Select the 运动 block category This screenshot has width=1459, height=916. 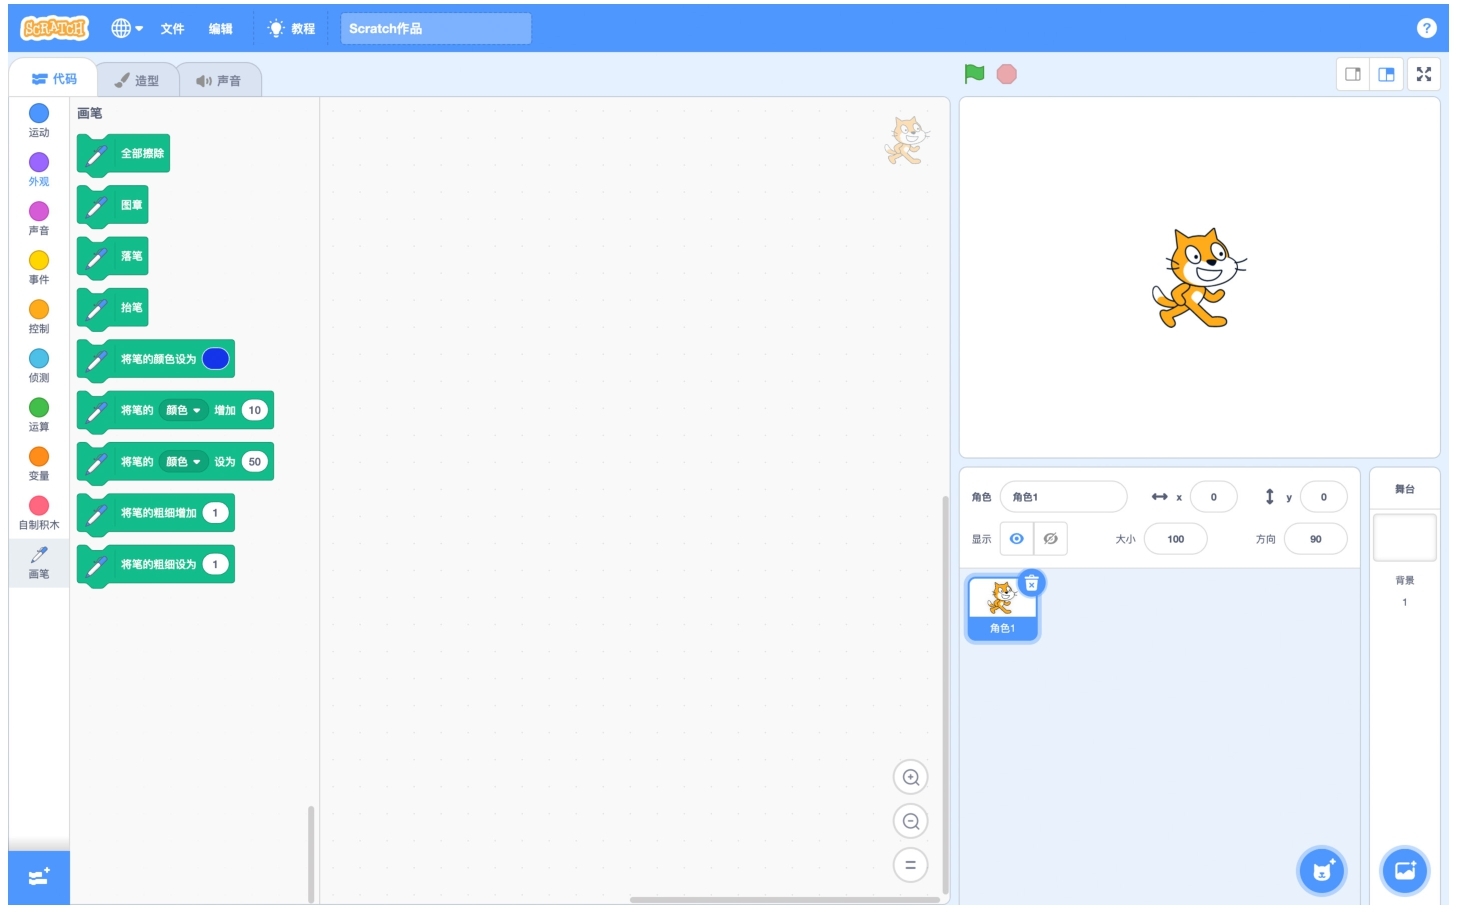pyautogui.click(x=39, y=120)
